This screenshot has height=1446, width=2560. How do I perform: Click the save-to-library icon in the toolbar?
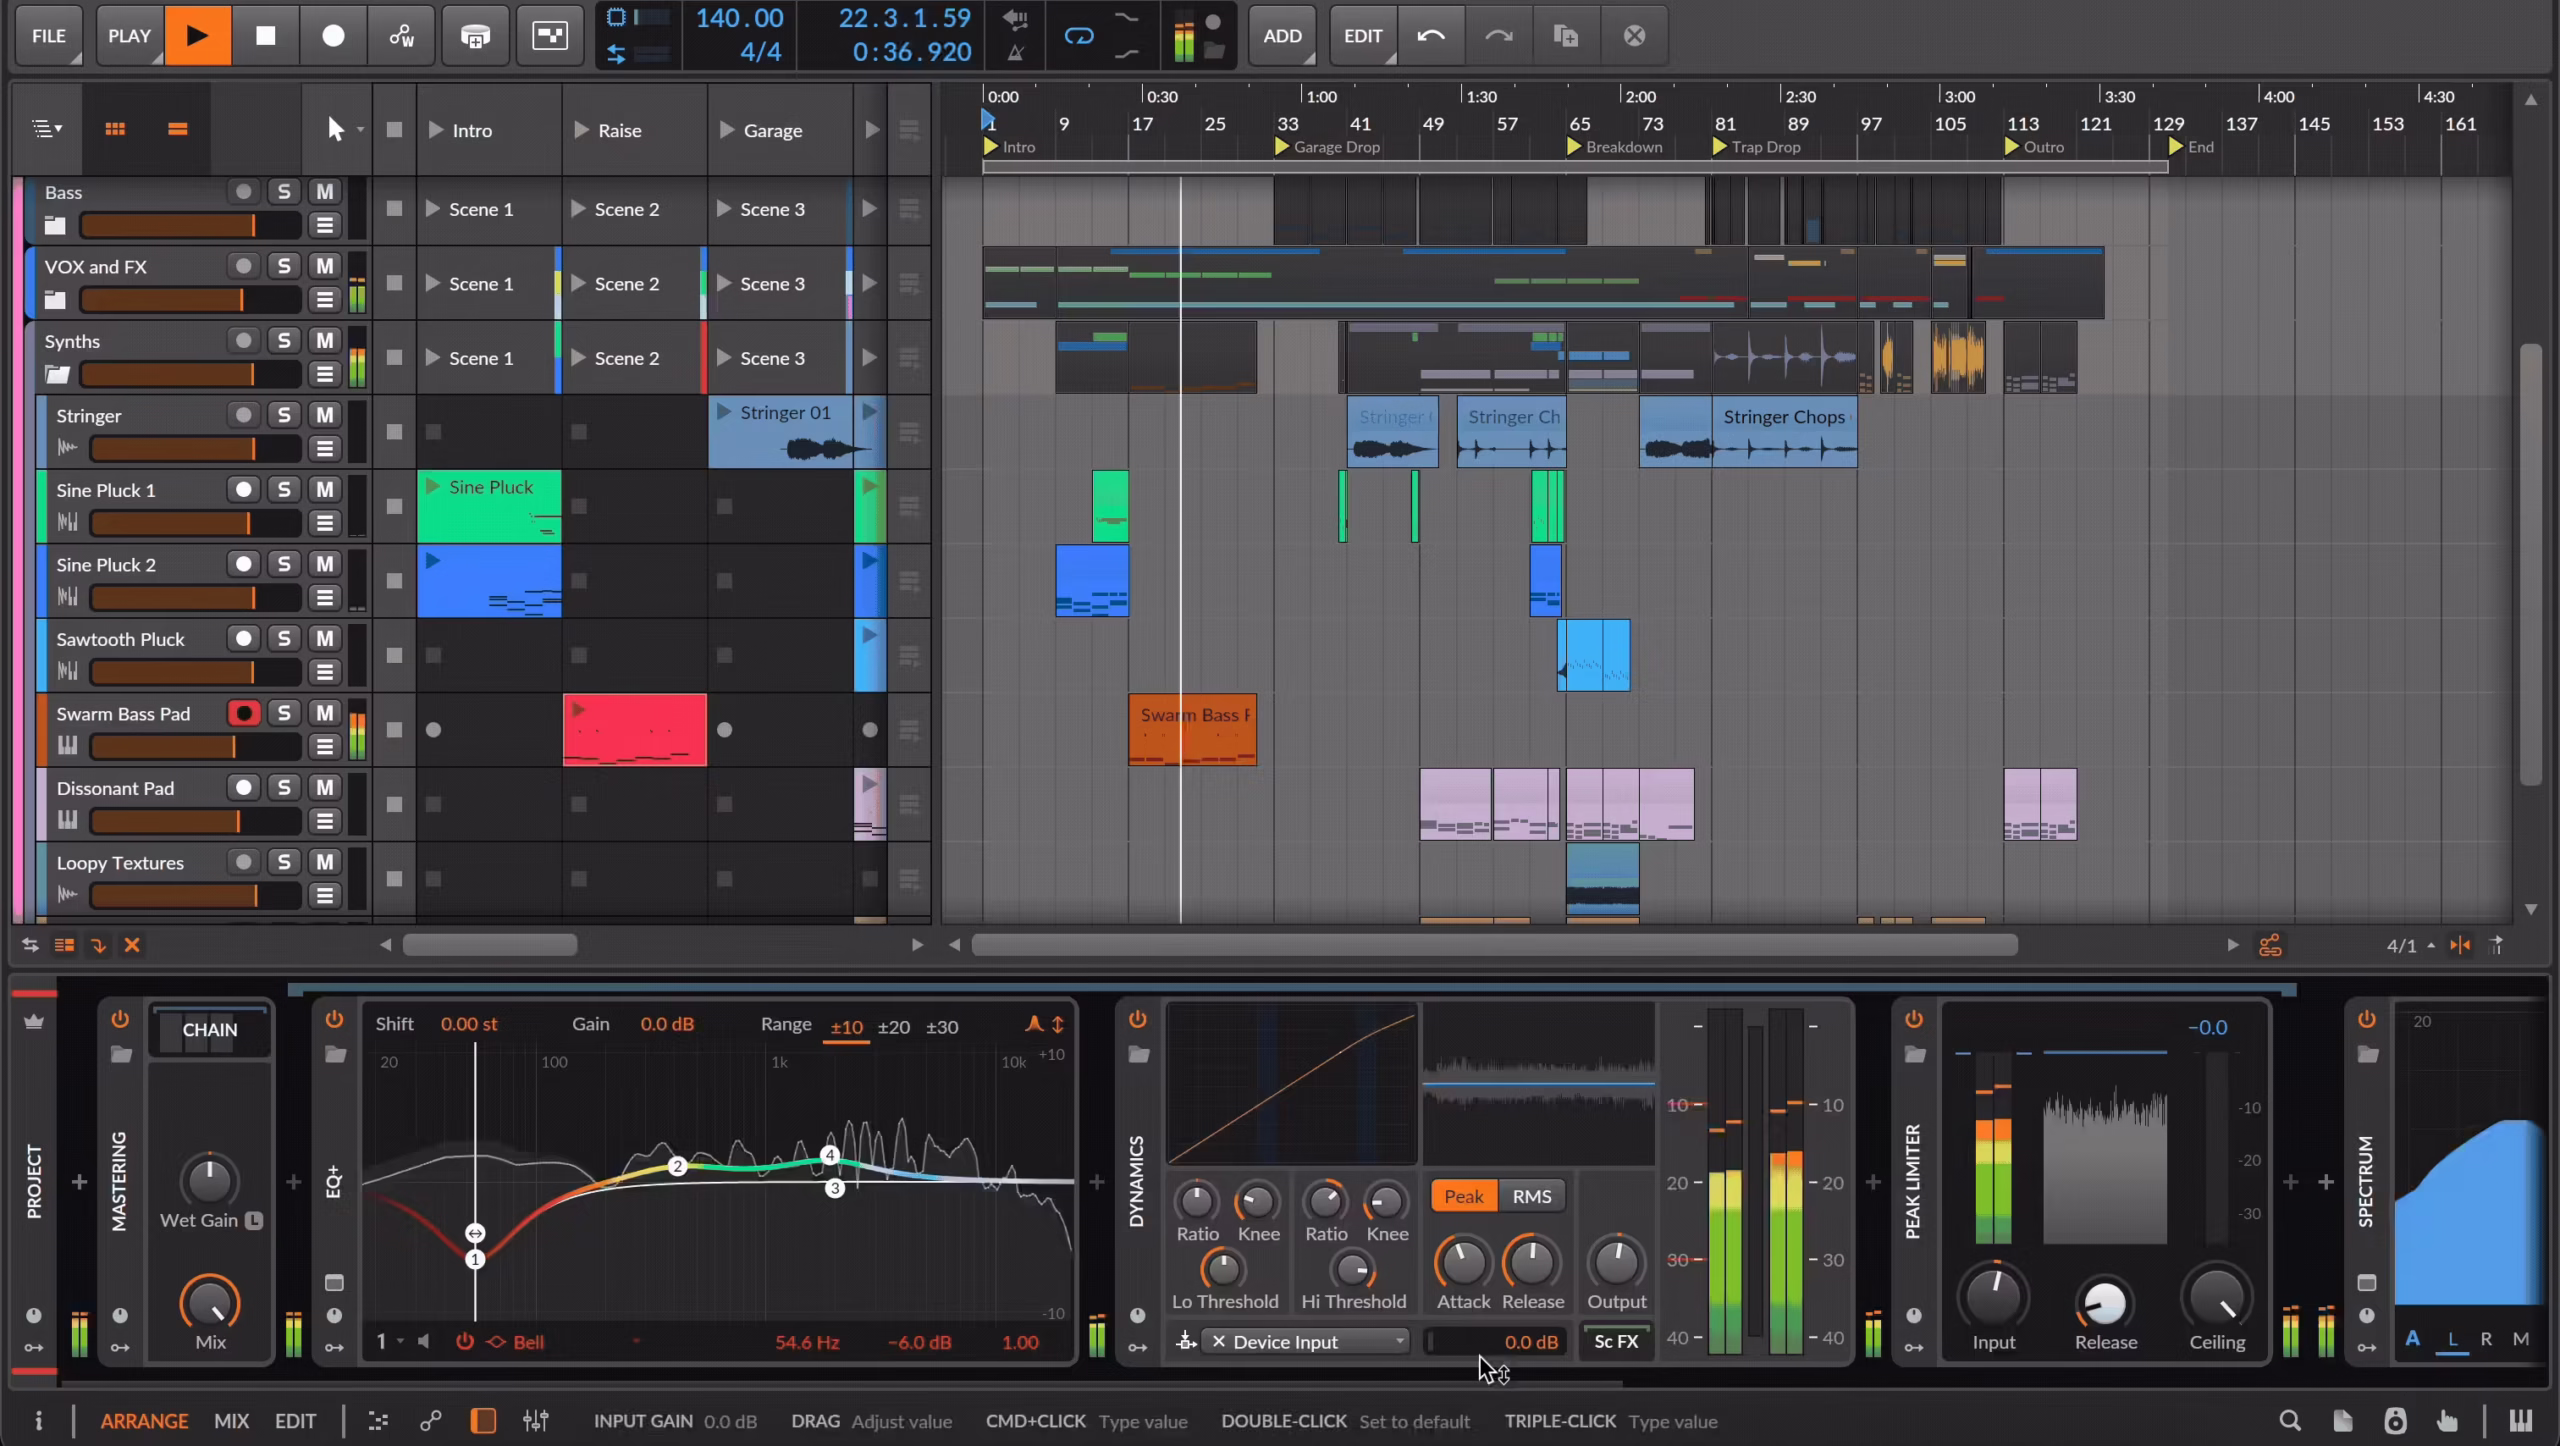[474, 35]
